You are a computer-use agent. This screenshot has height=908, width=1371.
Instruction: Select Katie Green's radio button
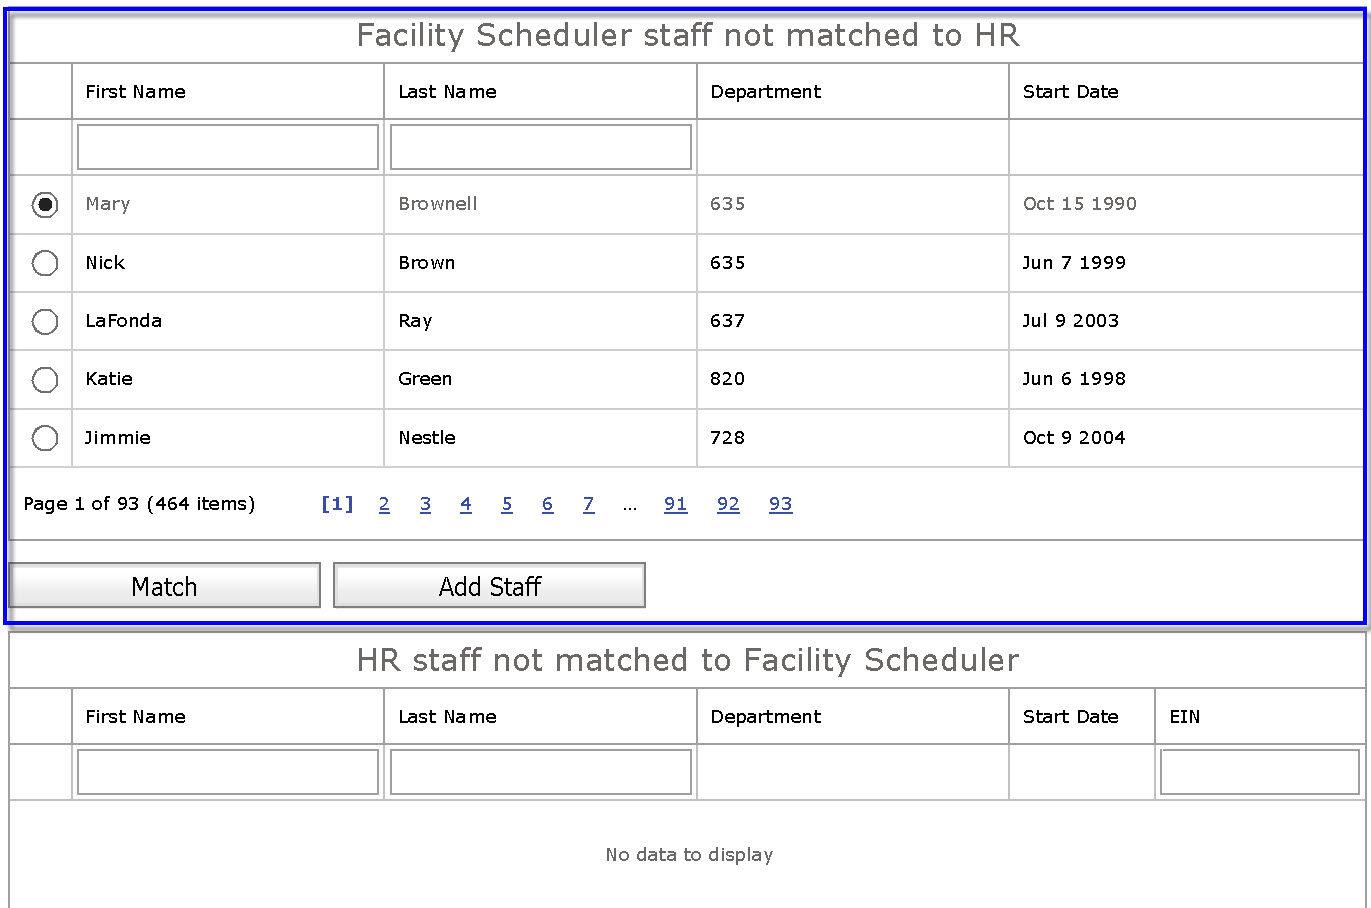[45, 380]
